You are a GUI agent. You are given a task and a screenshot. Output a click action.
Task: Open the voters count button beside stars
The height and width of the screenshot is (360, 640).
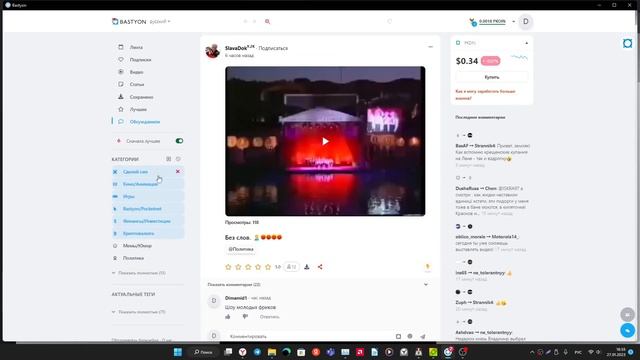point(291,267)
